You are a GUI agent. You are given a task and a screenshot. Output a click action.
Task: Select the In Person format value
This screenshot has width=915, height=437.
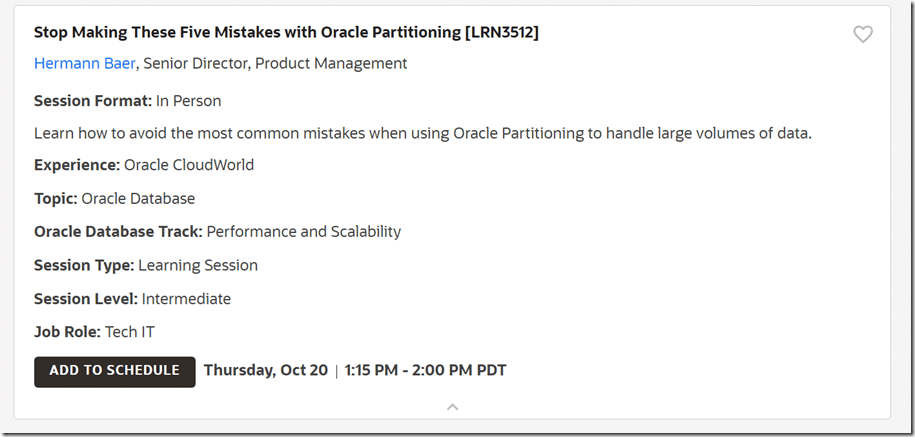click(189, 101)
